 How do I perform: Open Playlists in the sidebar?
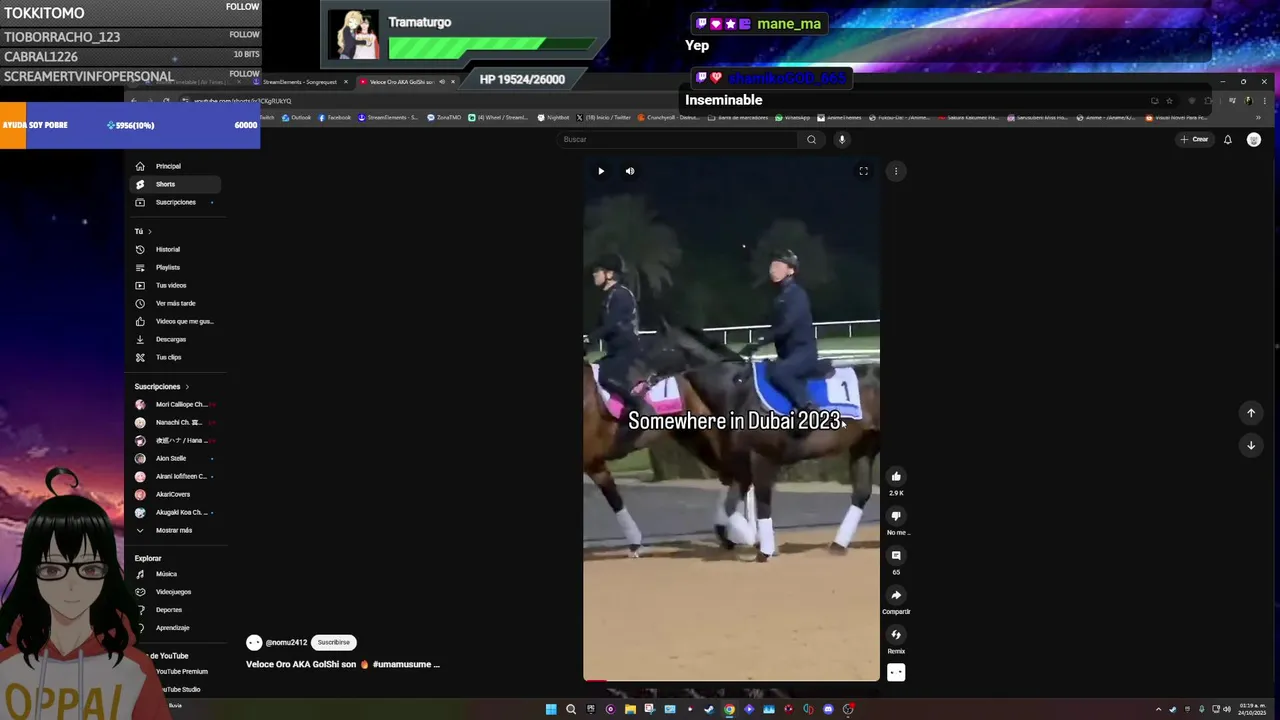click(x=176, y=267)
